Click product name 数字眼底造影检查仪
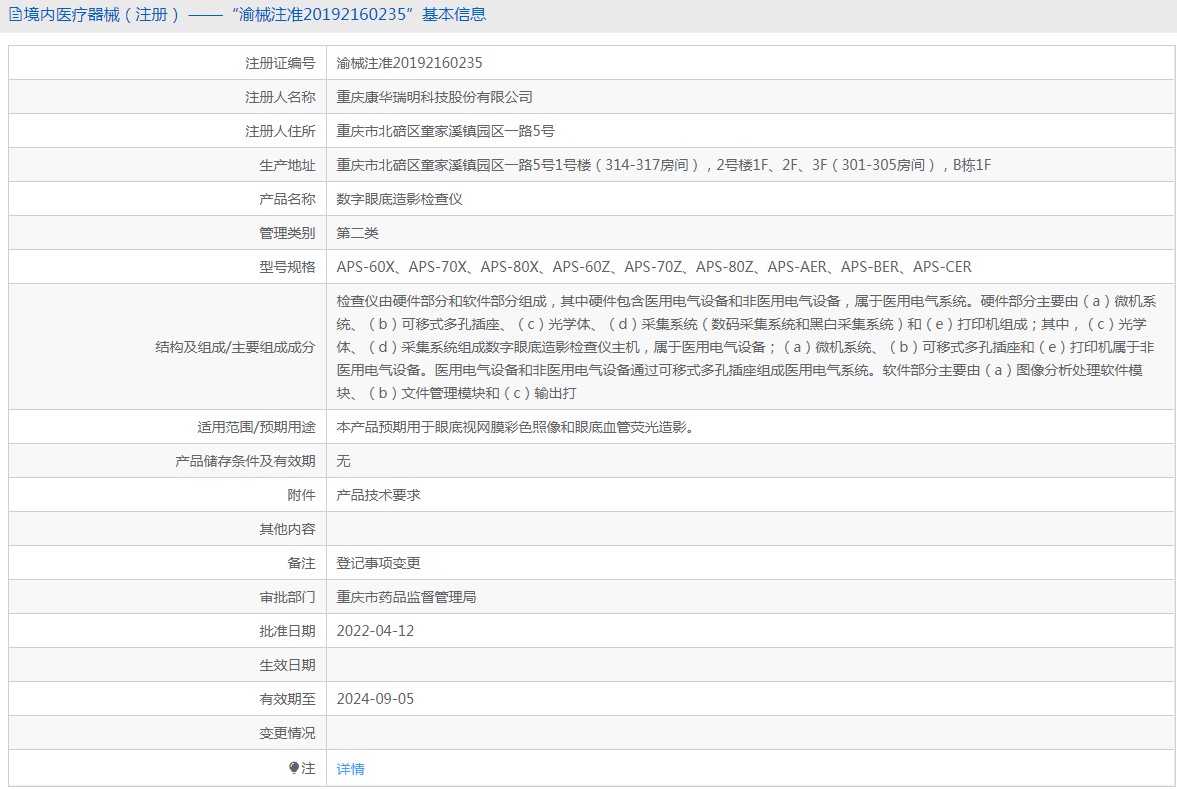The width and height of the screenshot is (1177, 790). click(x=399, y=199)
